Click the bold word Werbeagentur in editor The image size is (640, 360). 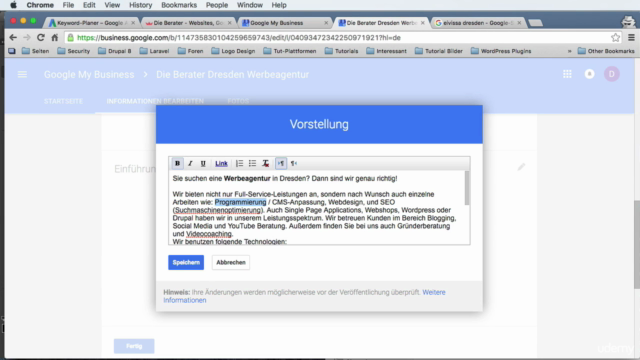pyautogui.click(x=247, y=178)
